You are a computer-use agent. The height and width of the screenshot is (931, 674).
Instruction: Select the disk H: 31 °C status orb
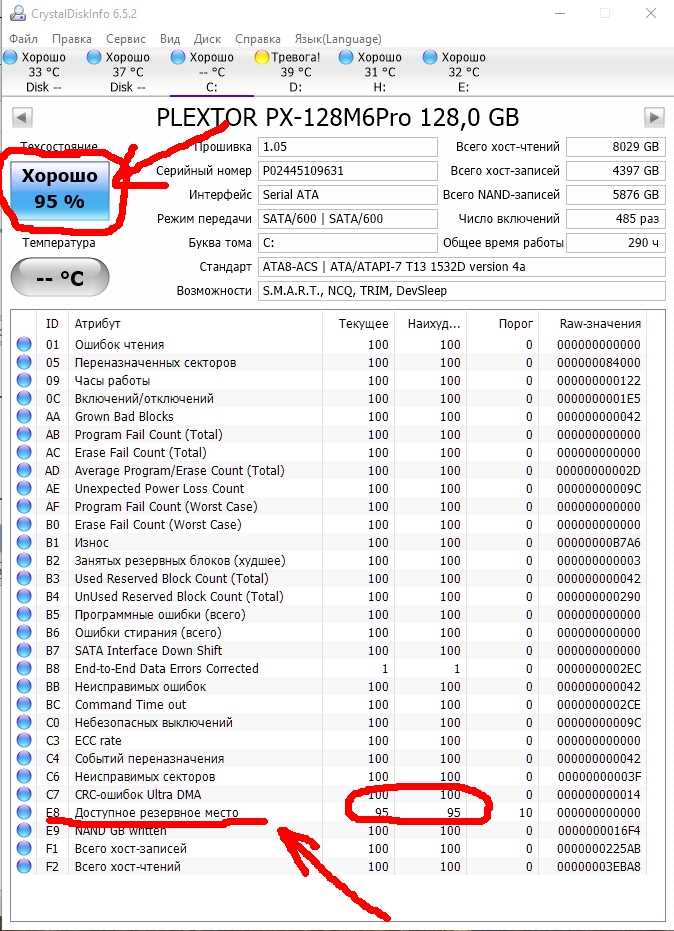click(x=346, y=58)
